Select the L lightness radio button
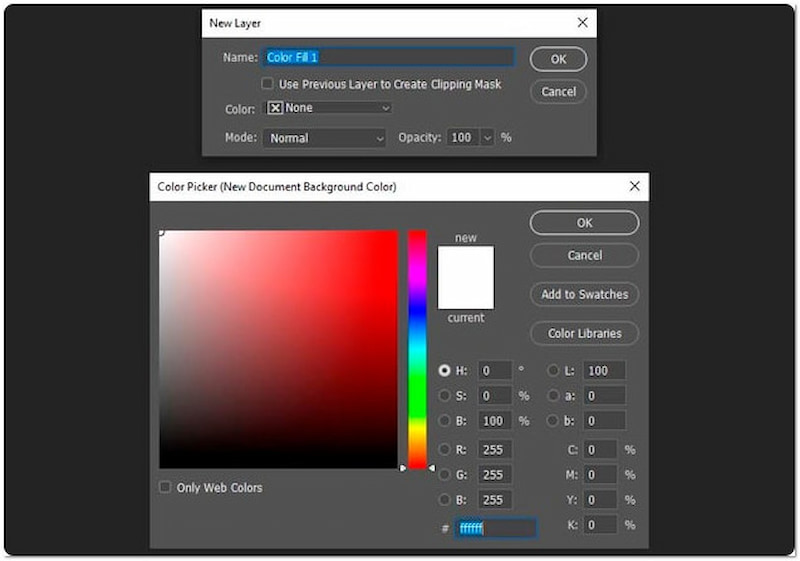Image resolution: width=800 pixels, height=561 pixels. pos(553,371)
